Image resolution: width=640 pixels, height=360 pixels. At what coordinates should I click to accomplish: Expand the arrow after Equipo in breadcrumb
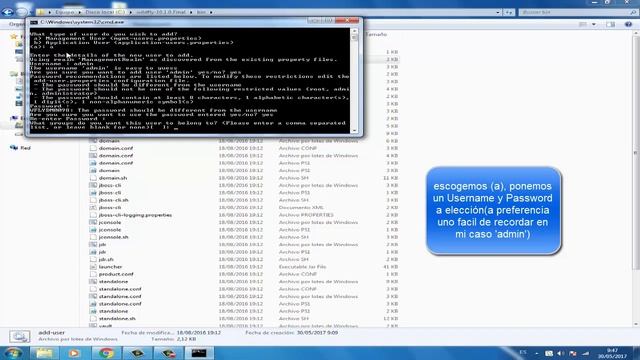(80, 12)
